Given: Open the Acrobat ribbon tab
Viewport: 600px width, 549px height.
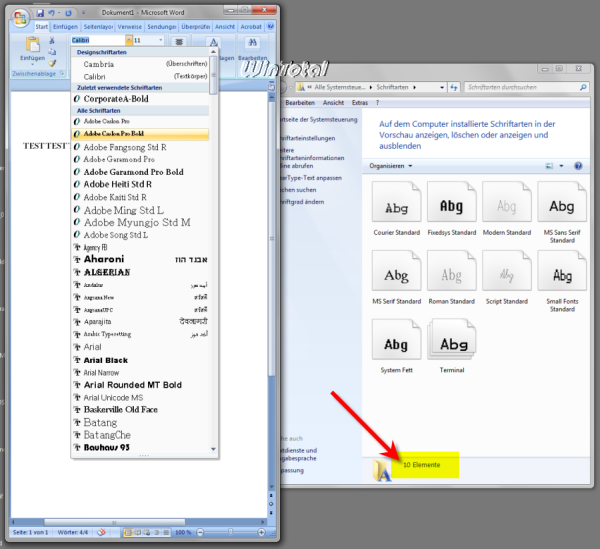Looking at the screenshot, I should (251, 27).
